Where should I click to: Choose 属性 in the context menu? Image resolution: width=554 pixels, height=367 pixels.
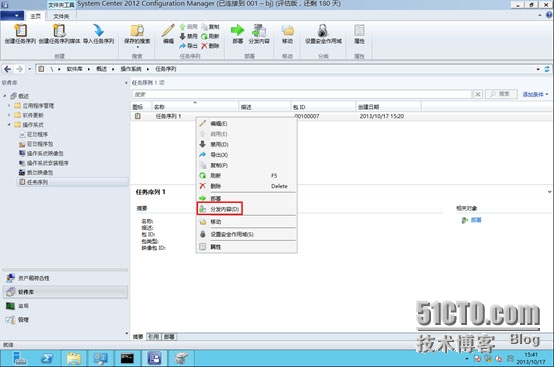246,247
